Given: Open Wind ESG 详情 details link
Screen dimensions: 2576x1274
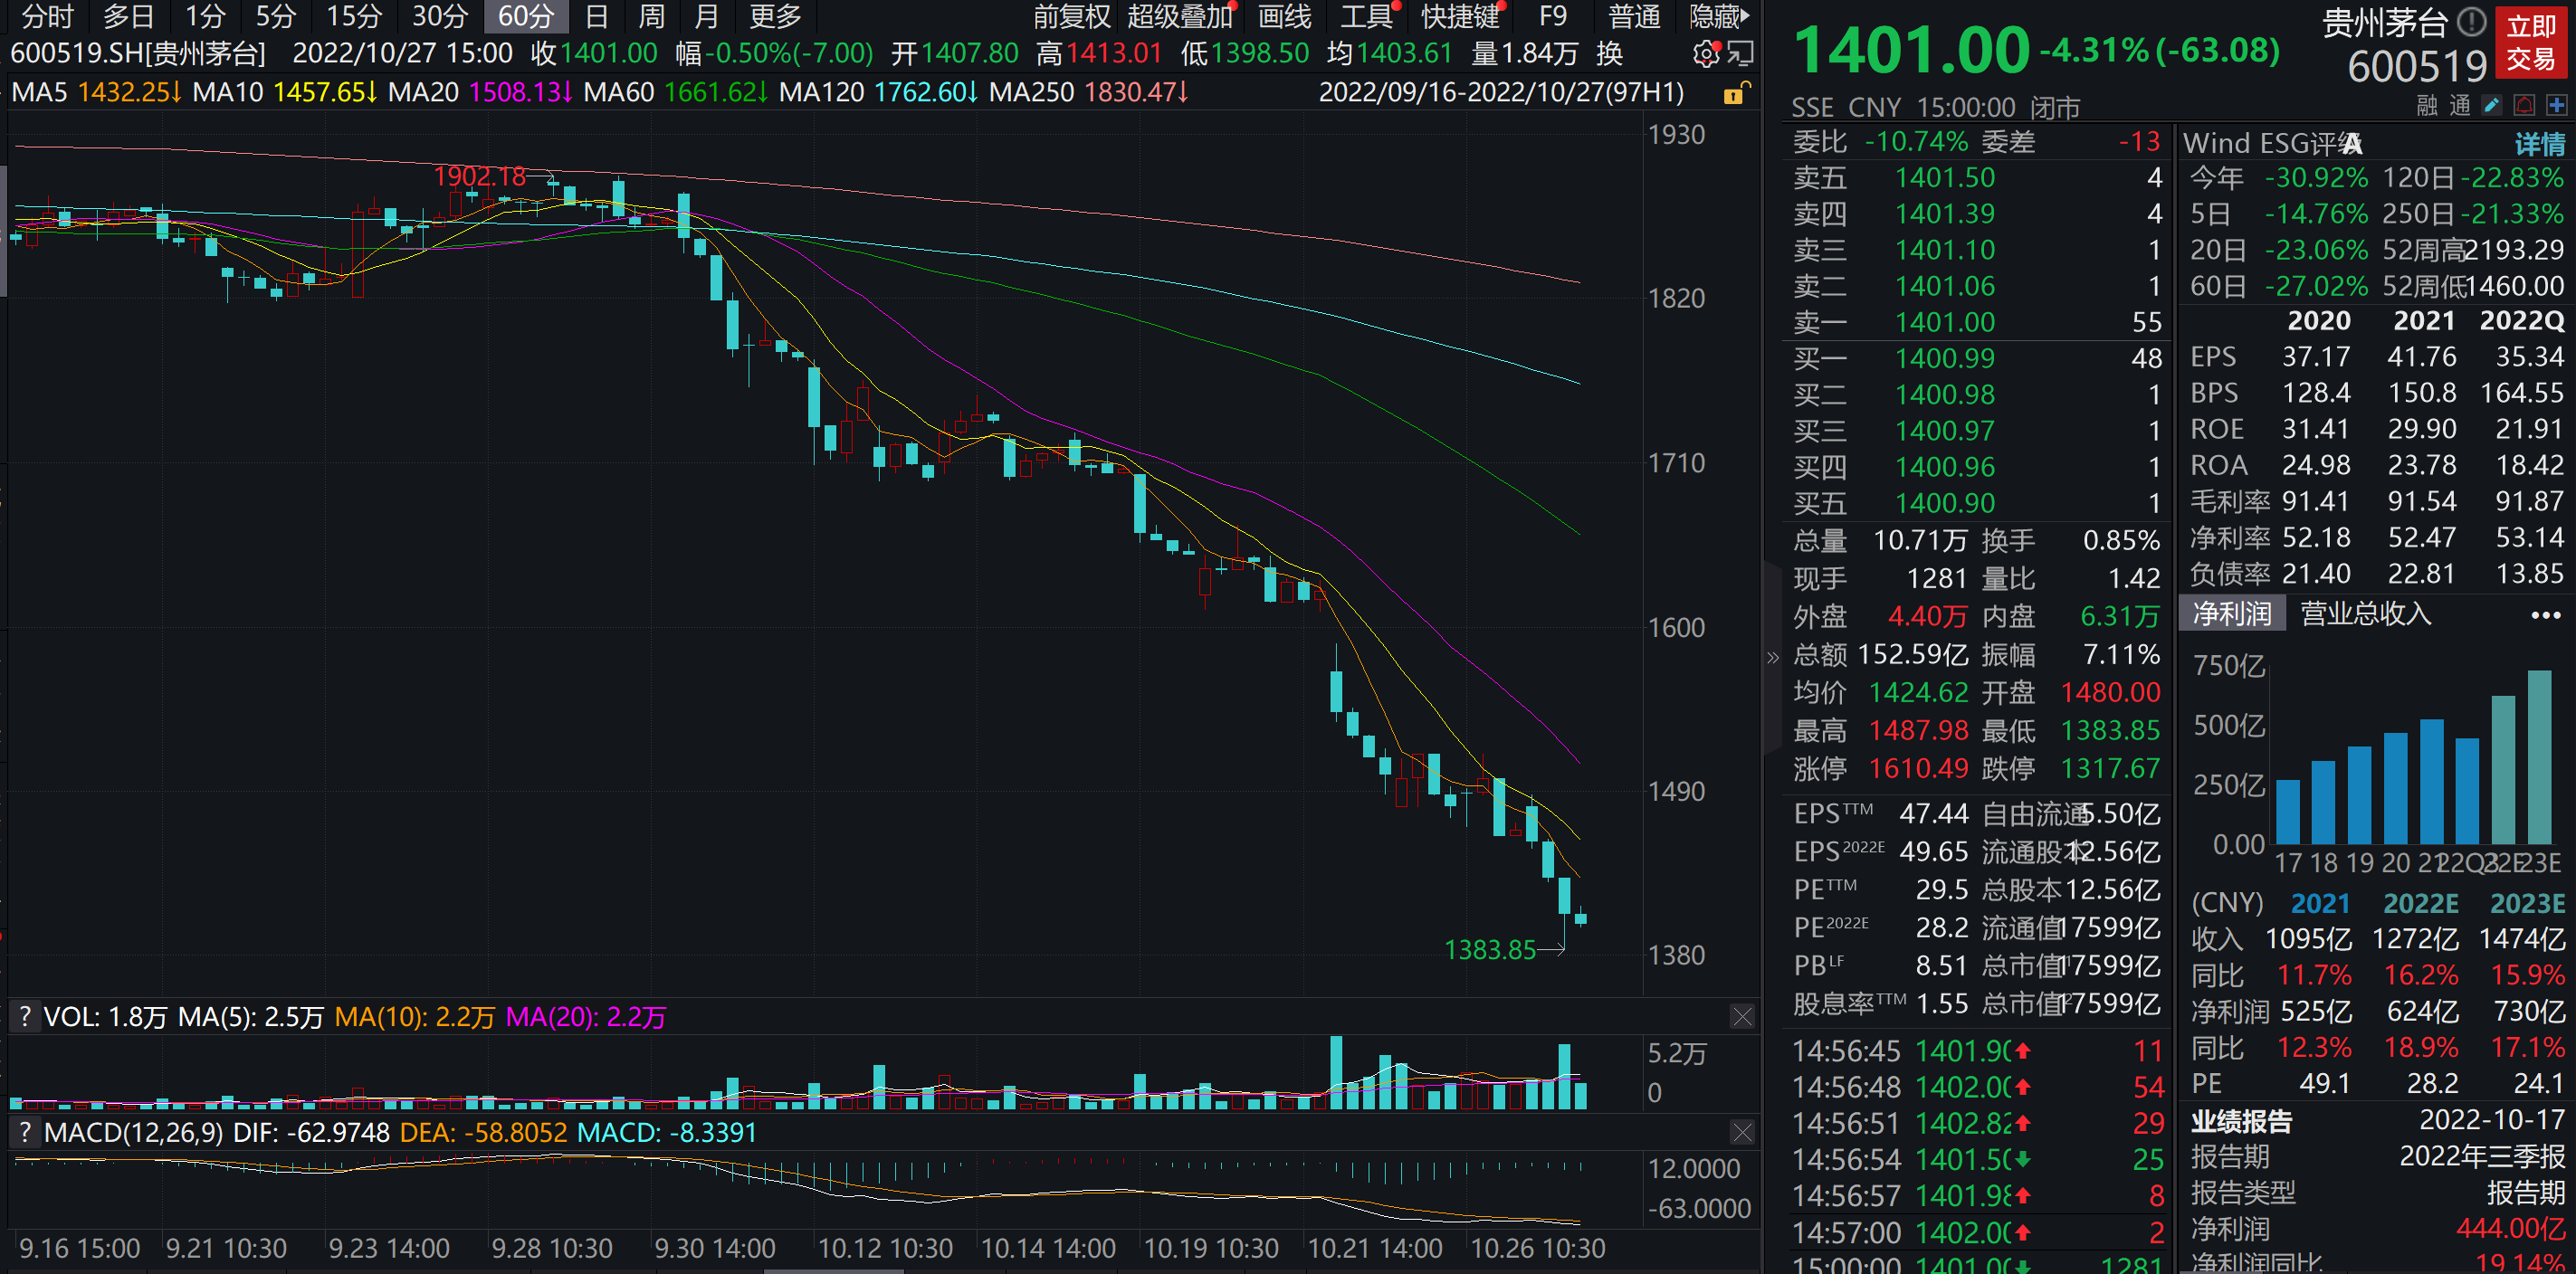Looking at the screenshot, I should (x=2540, y=144).
